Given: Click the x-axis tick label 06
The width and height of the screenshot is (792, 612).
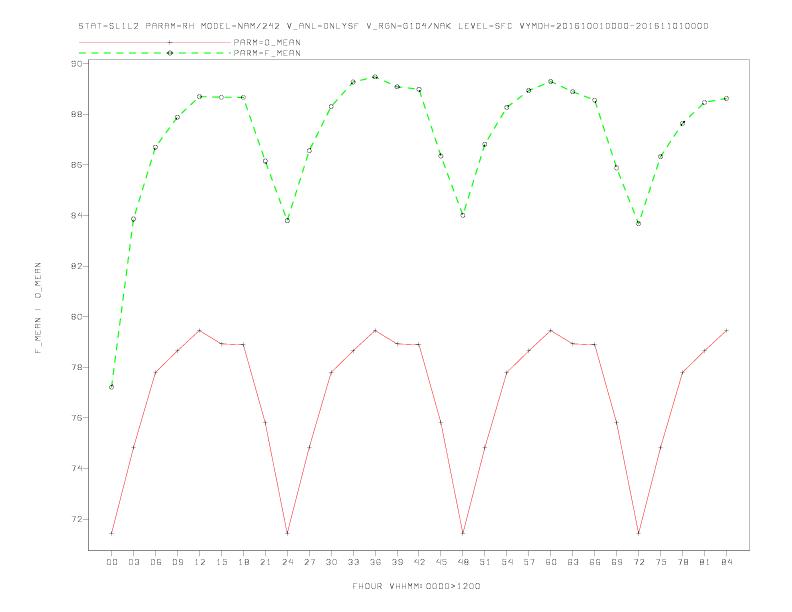Looking at the screenshot, I should coord(156,562).
